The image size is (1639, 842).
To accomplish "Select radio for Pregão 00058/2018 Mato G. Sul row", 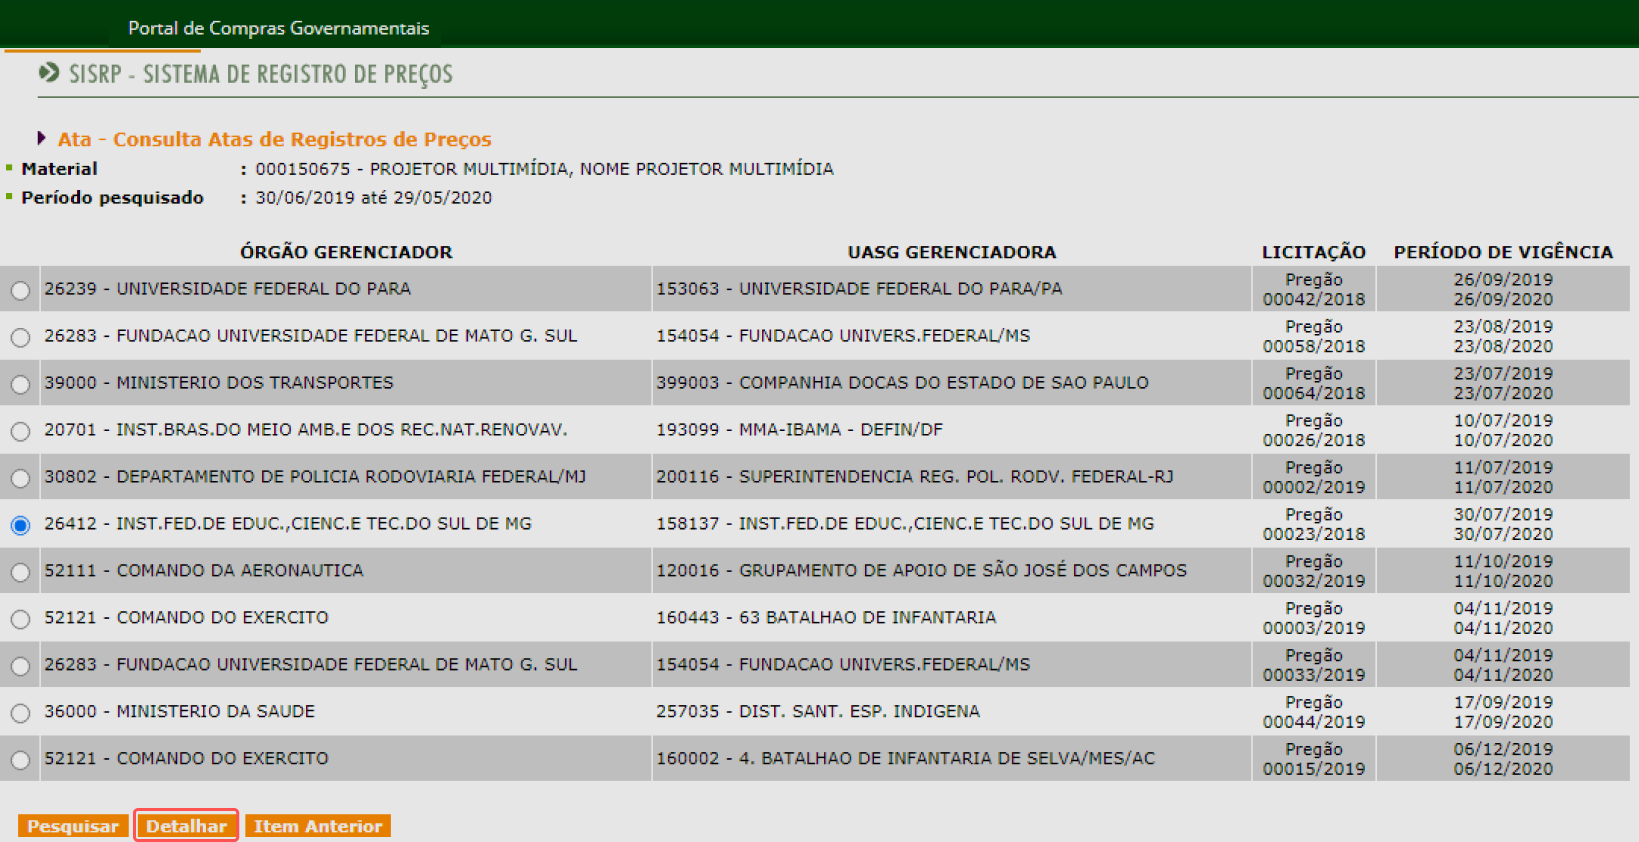I will point(20,338).
